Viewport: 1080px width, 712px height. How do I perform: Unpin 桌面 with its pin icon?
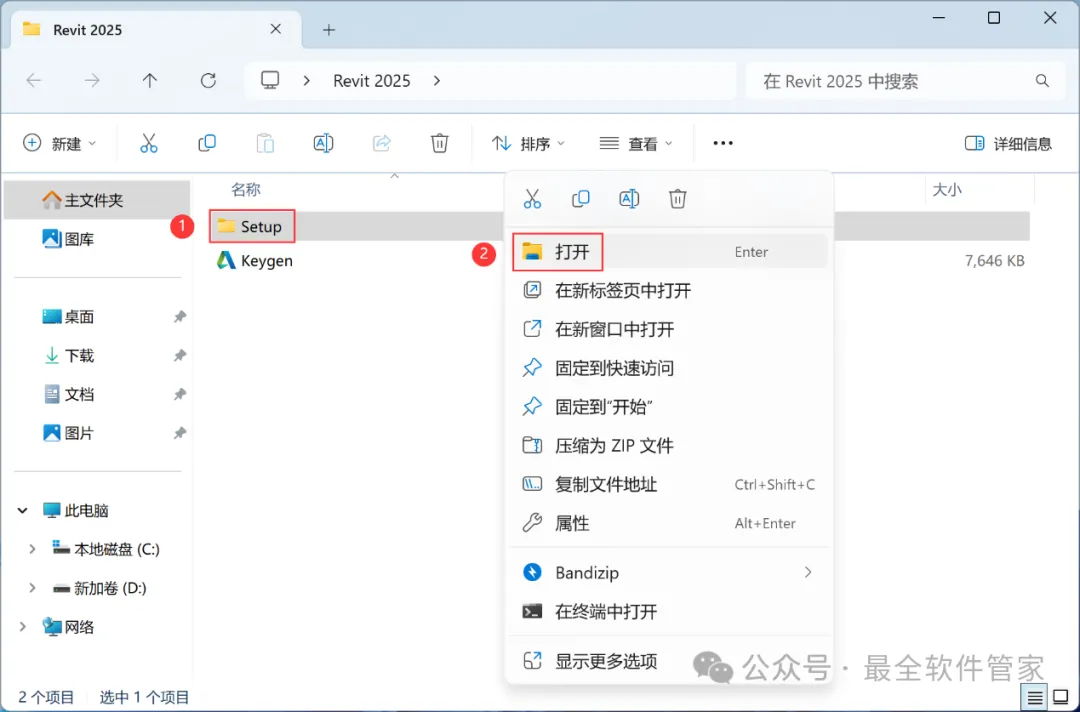tap(180, 317)
